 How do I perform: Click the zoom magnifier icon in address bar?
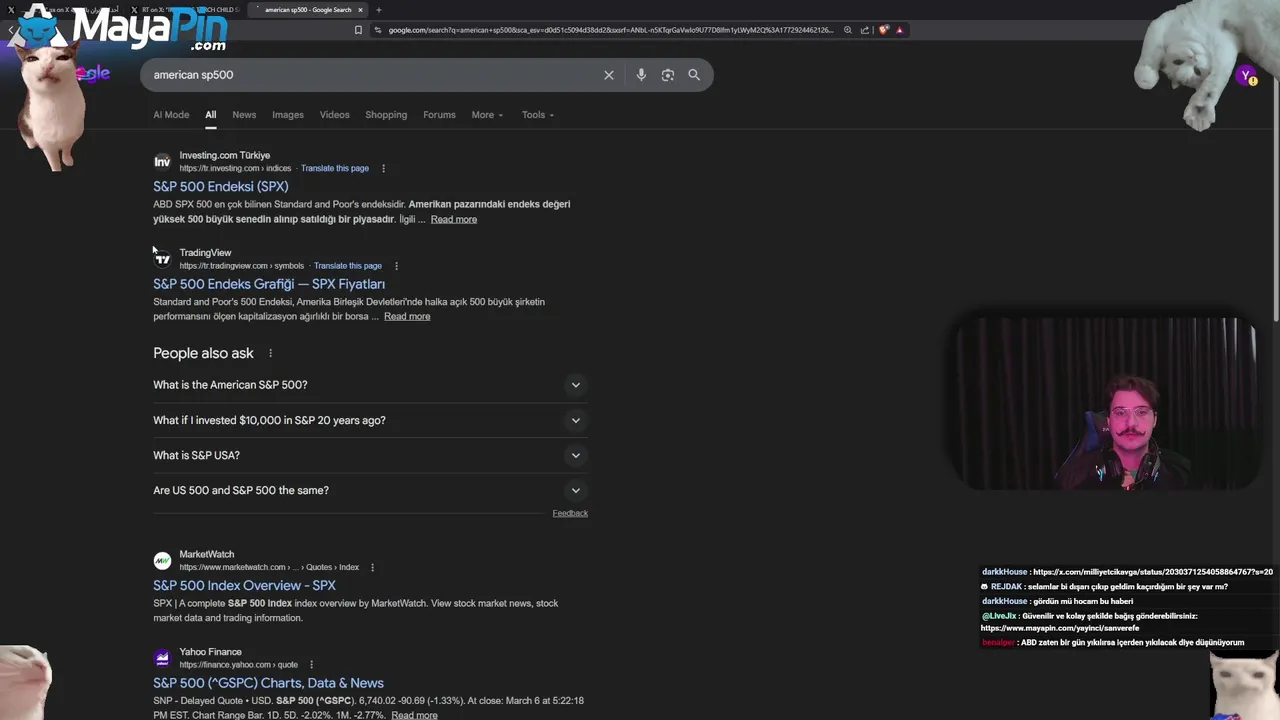tap(848, 30)
